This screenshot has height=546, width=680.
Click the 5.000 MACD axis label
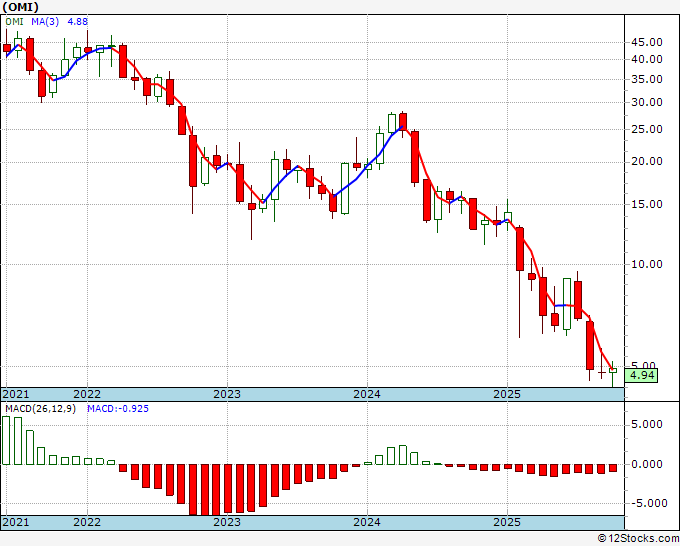pos(647,424)
